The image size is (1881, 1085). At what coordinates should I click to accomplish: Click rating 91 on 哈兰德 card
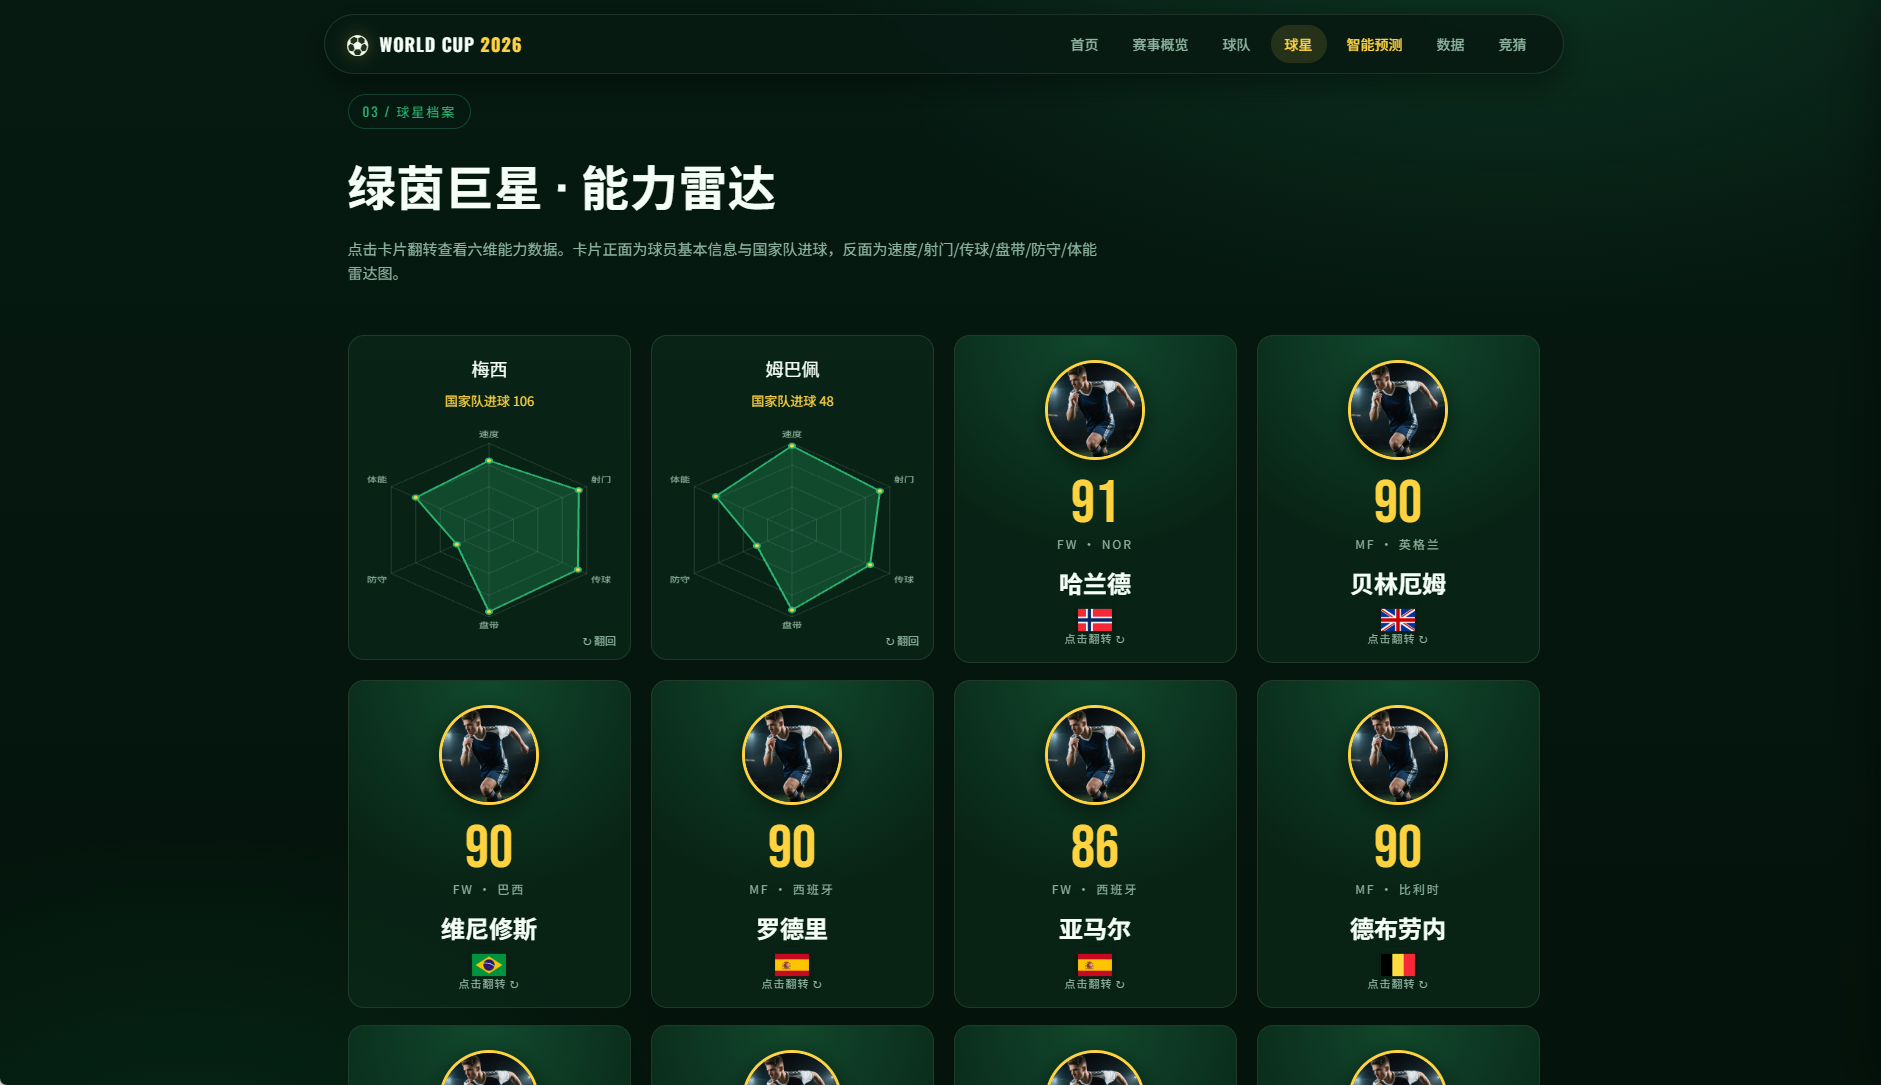pos(1095,502)
